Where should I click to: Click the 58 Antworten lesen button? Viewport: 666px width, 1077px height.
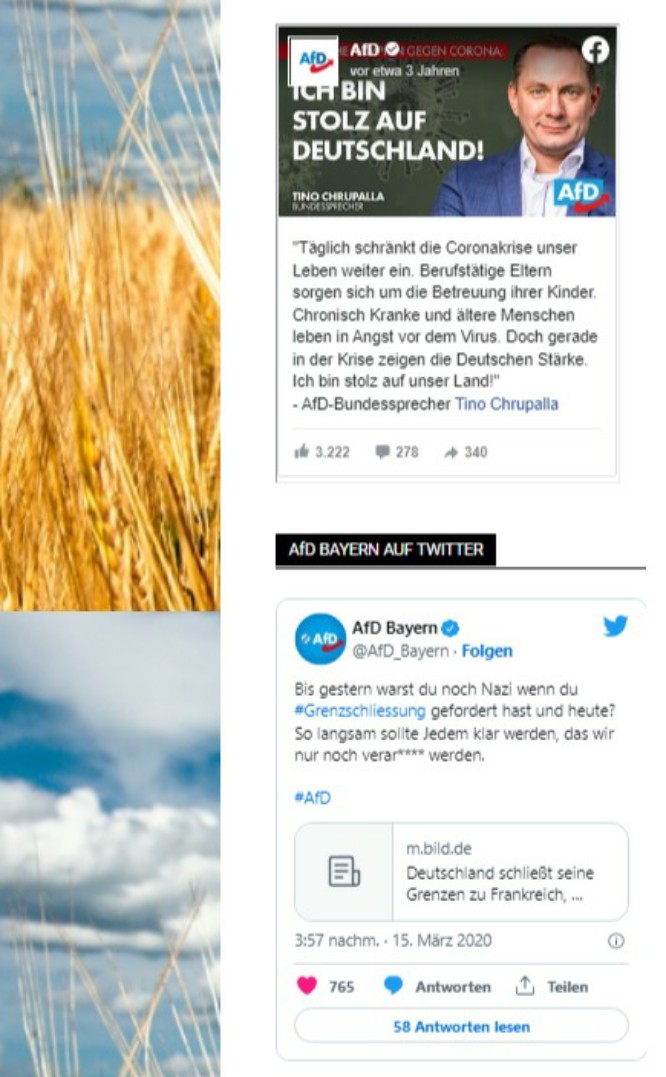(x=461, y=1026)
